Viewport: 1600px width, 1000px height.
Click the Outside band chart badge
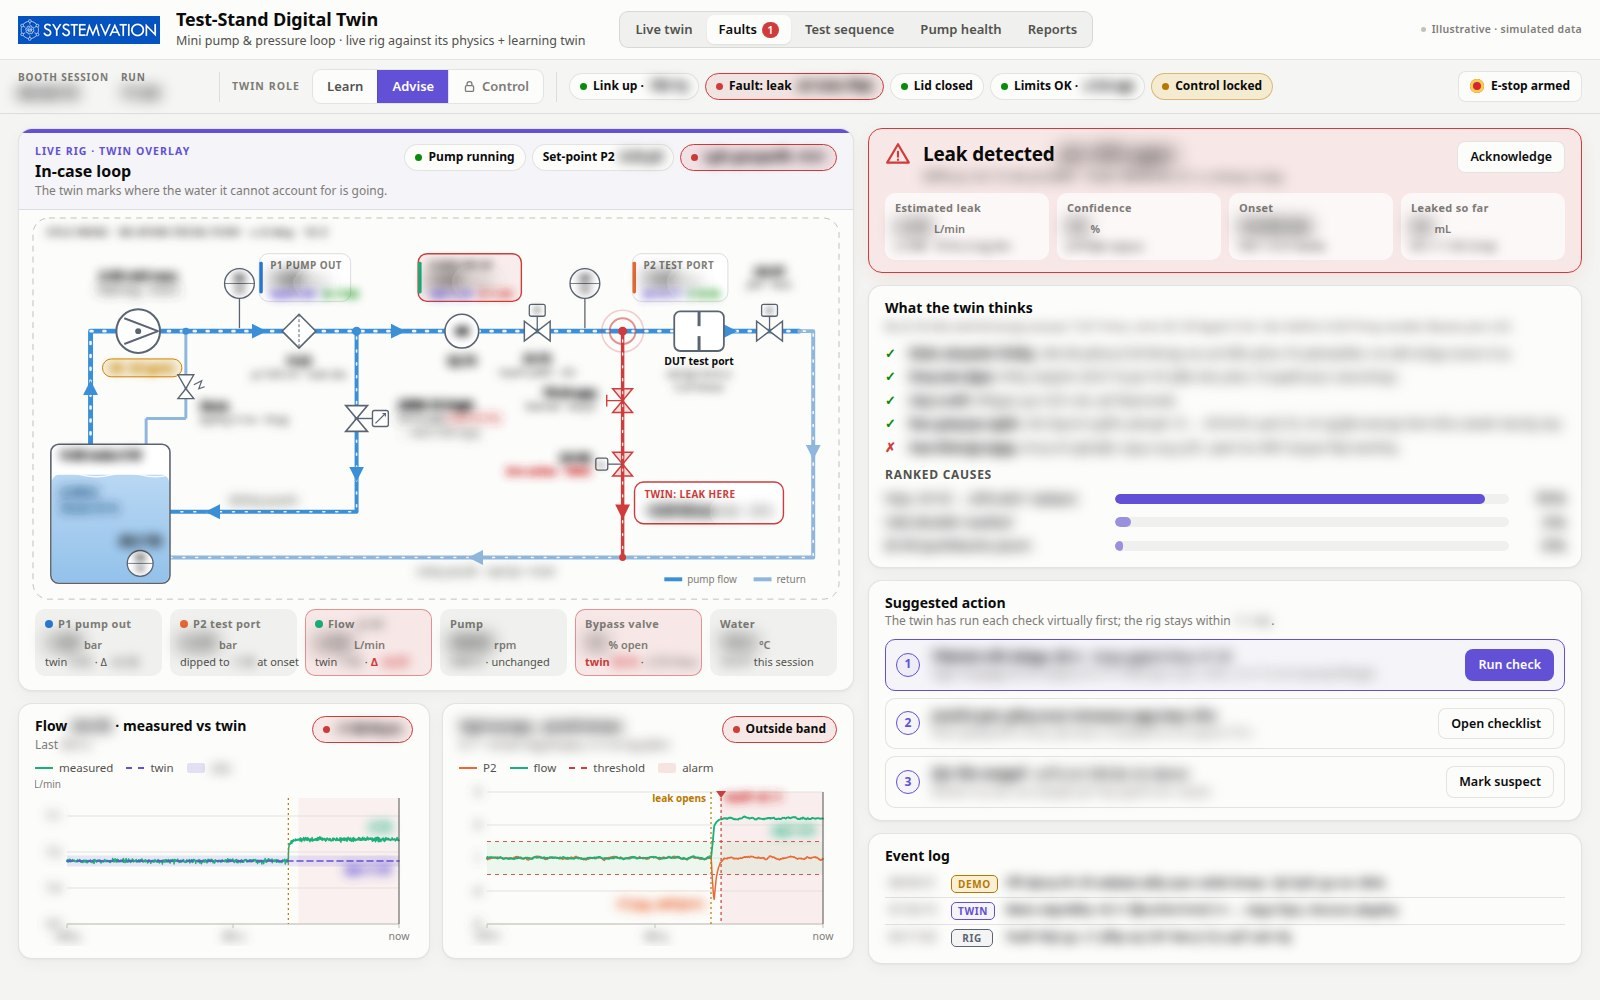click(x=779, y=729)
